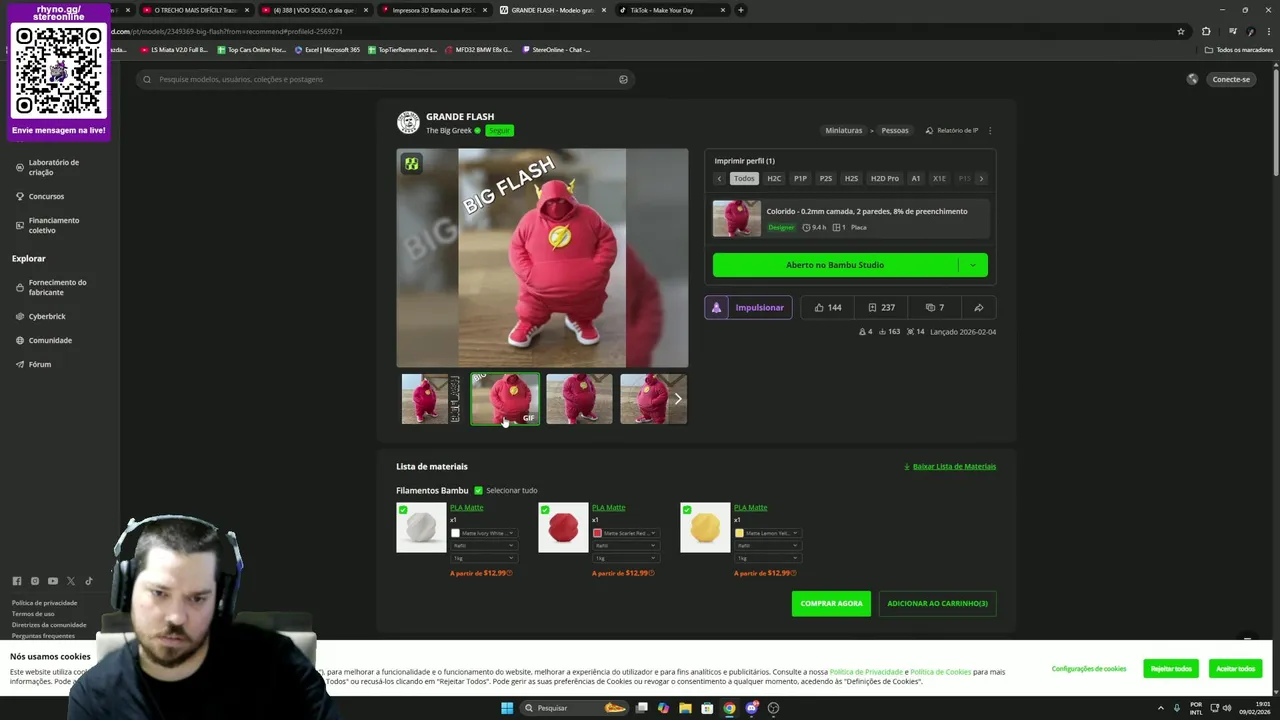Open Refill dropdown under Lemon Yellow filament
Screen dimensions: 1280x720
(x=768, y=546)
